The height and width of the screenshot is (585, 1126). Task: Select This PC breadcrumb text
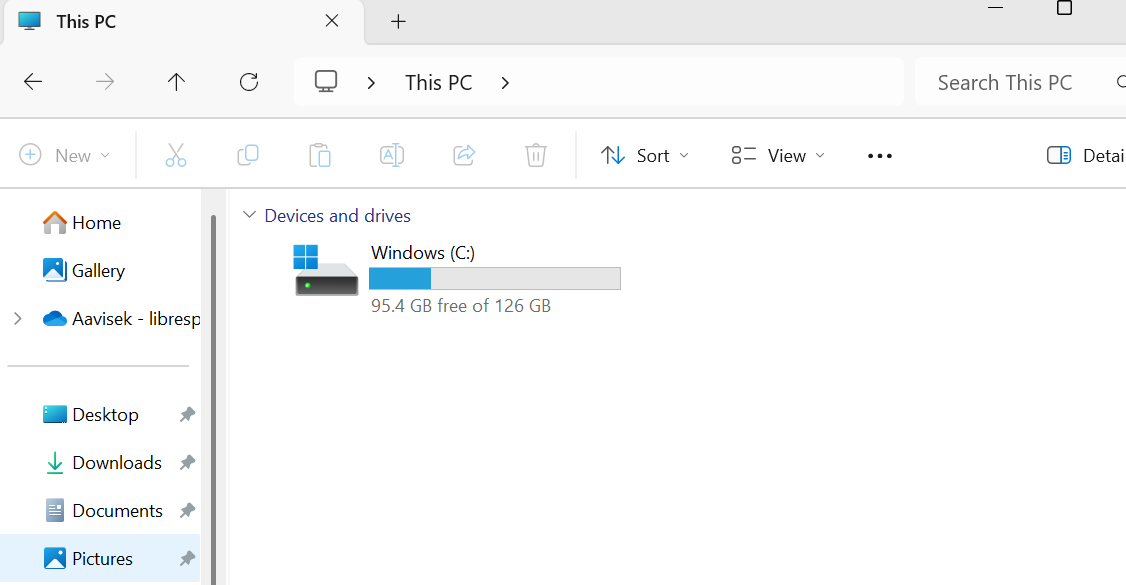point(438,83)
